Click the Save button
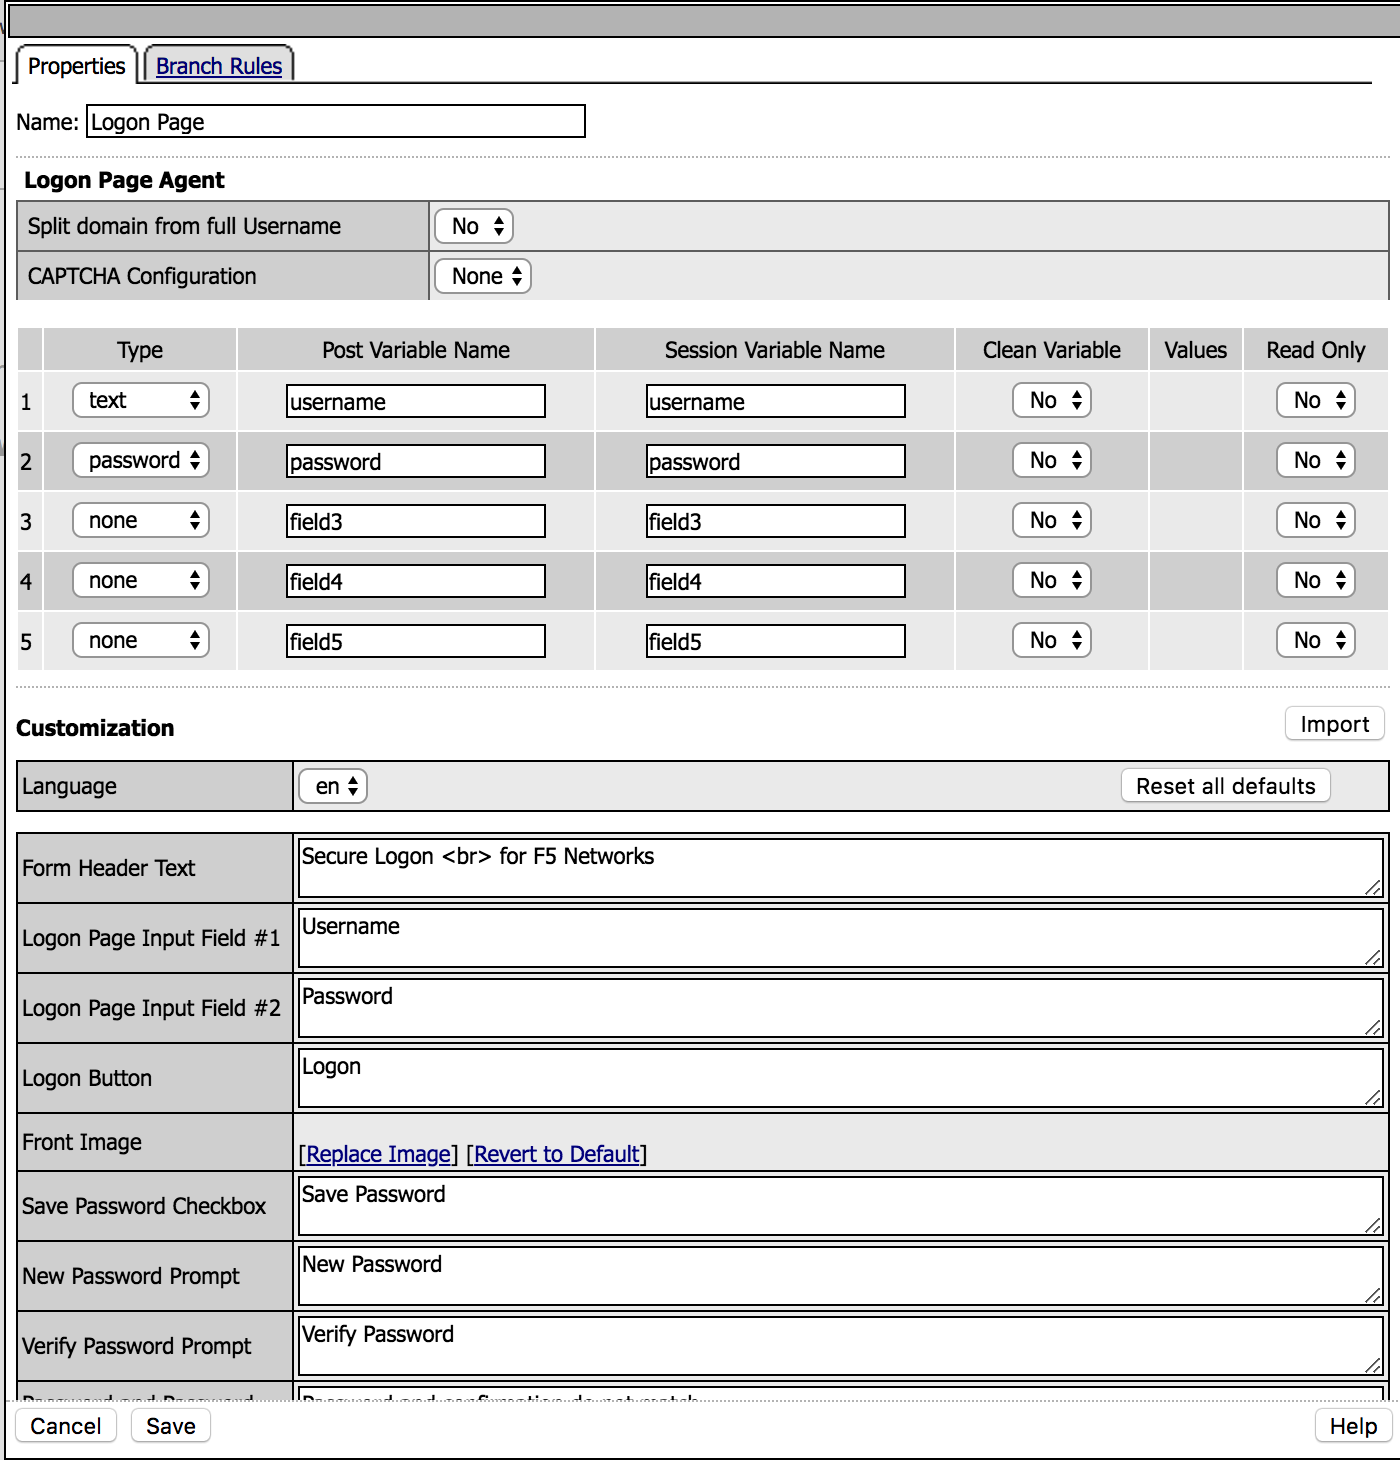This screenshot has height=1460, width=1400. [x=171, y=1426]
